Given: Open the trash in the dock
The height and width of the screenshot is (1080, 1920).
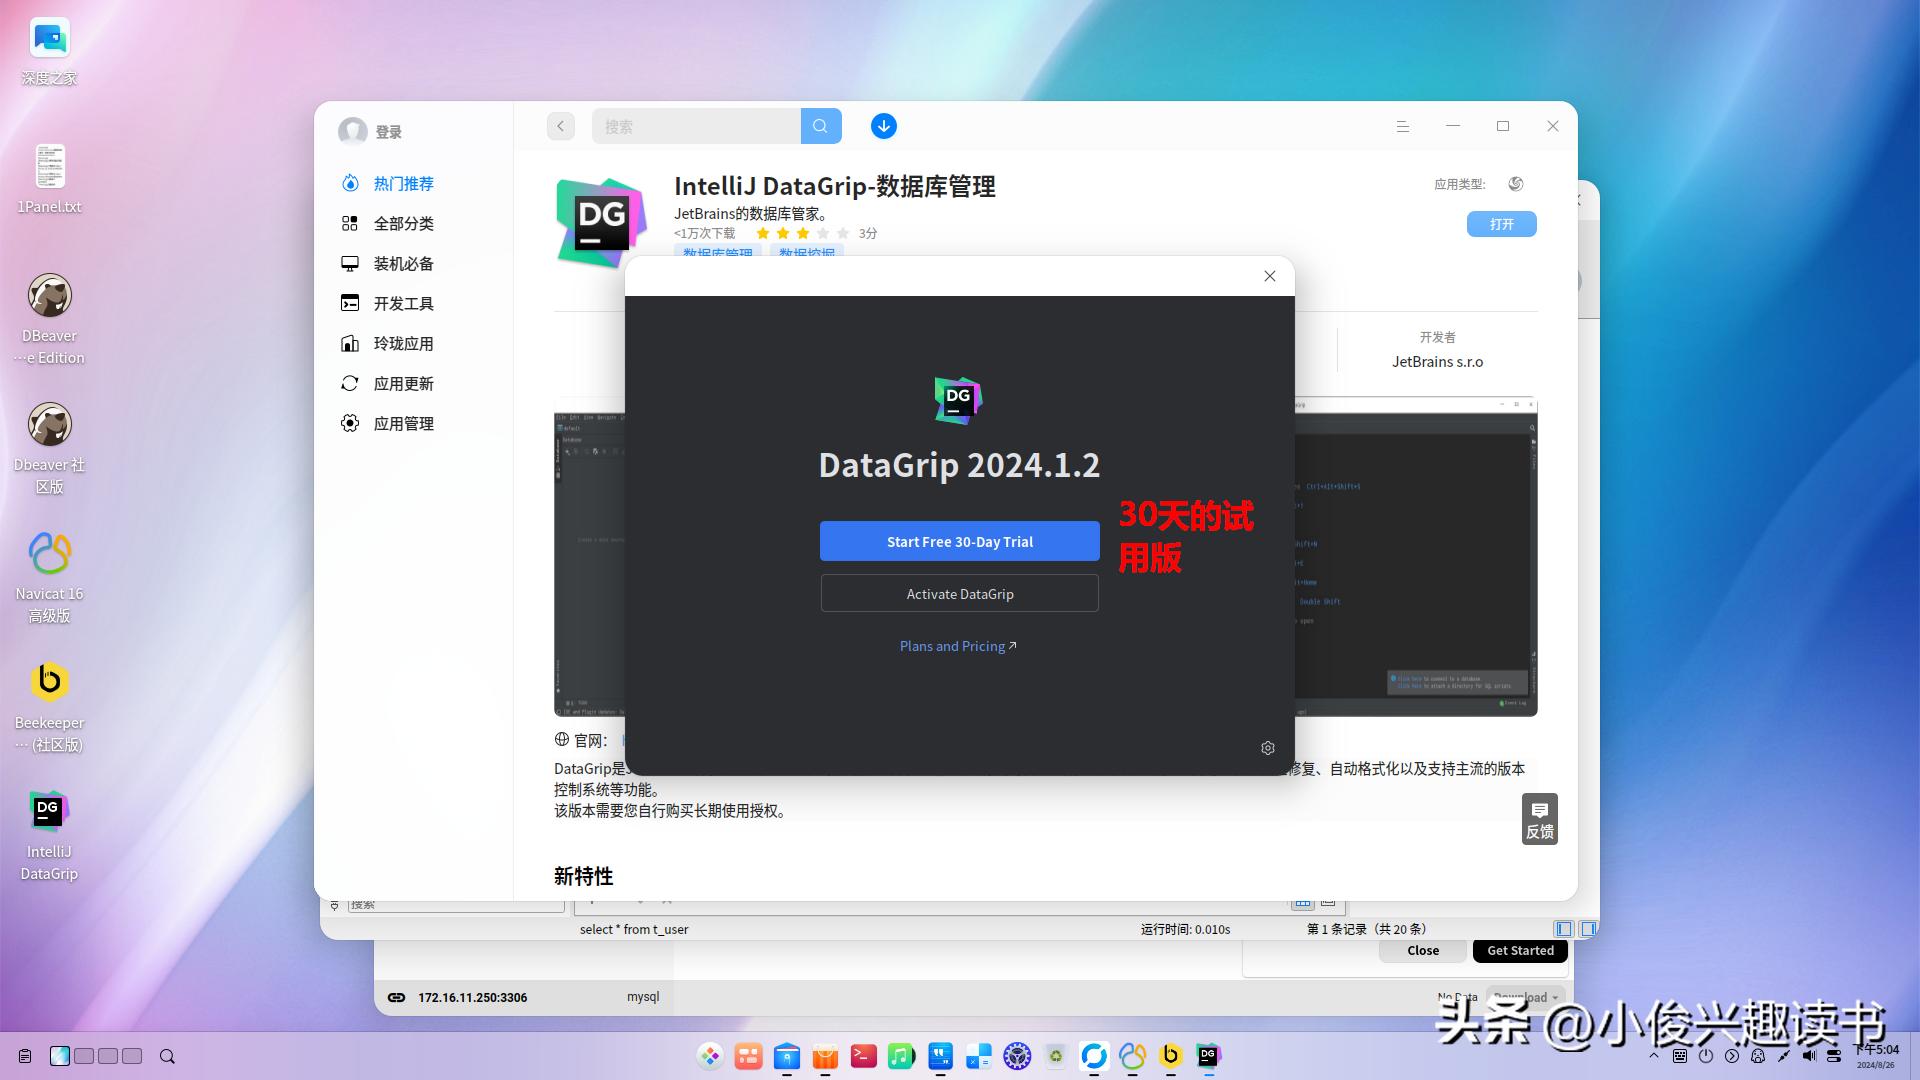Looking at the screenshot, I should [1055, 1056].
